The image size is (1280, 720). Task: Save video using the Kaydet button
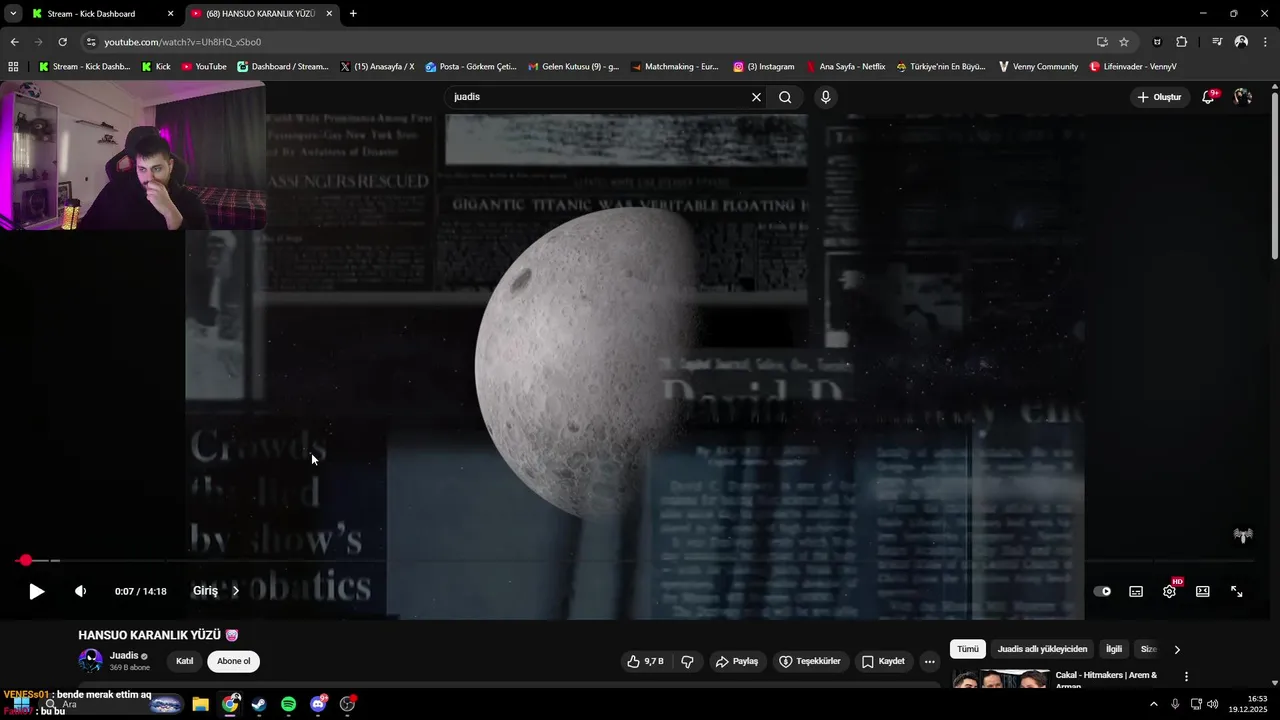pyautogui.click(x=883, y=661)
